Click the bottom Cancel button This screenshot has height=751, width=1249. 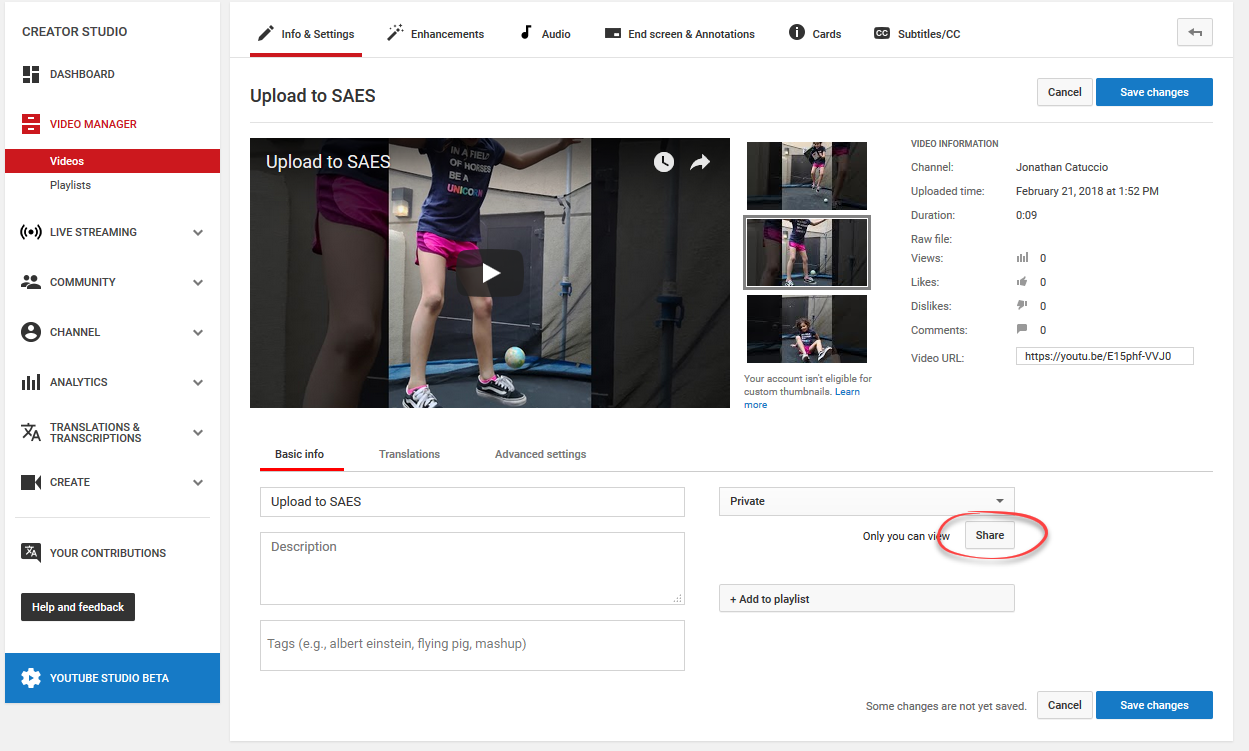[x=1064, y=705]
